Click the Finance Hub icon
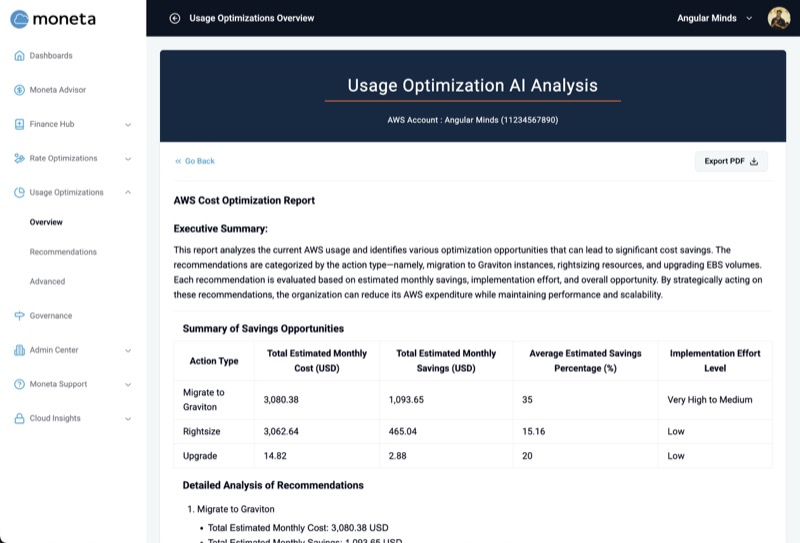 [19, 124]
